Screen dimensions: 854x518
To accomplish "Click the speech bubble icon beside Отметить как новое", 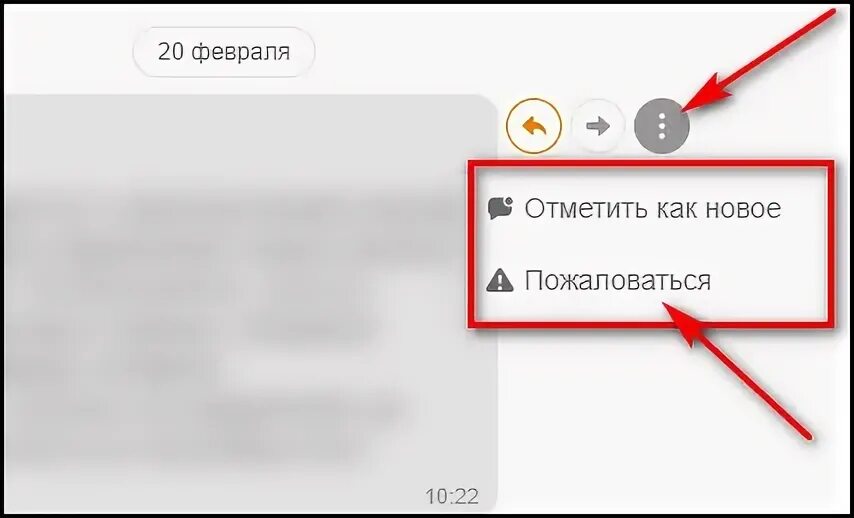I will tap(499, 208).
